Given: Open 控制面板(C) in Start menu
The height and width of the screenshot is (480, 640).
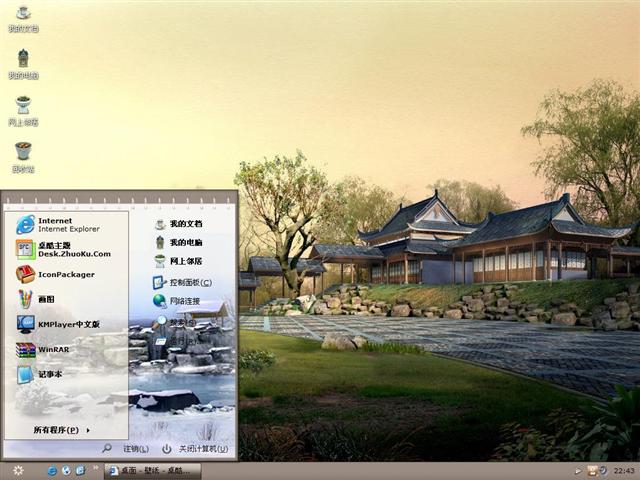Looking at the screenshot, I should pyautogui.click(x=182, y=282).
